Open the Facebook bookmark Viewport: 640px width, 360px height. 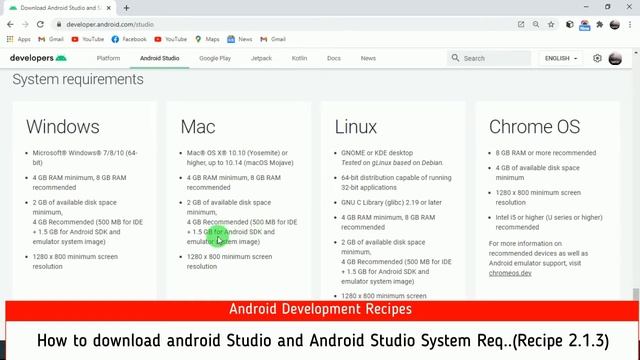(129, 39)
